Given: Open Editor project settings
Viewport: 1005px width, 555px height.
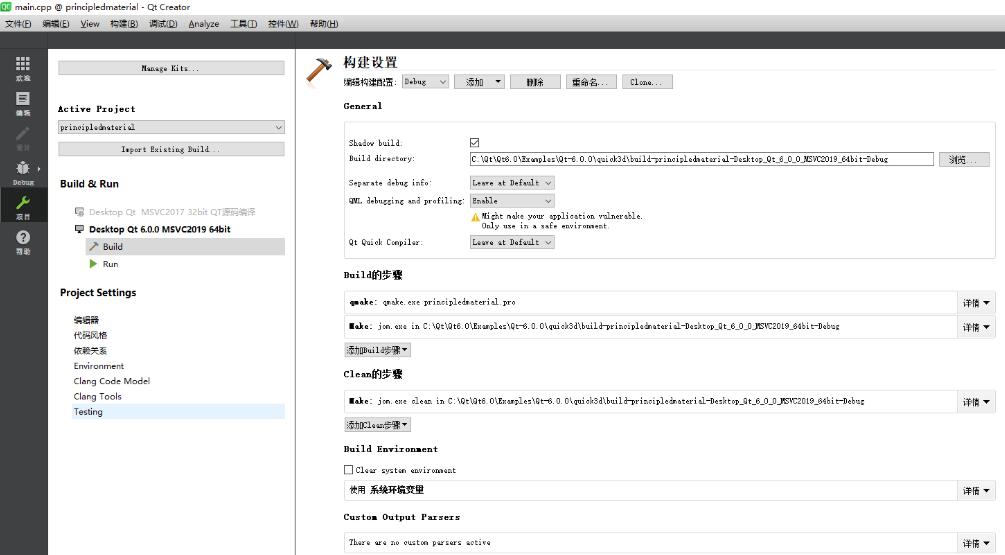Looking at the screenshot, I should coord(86,320).
